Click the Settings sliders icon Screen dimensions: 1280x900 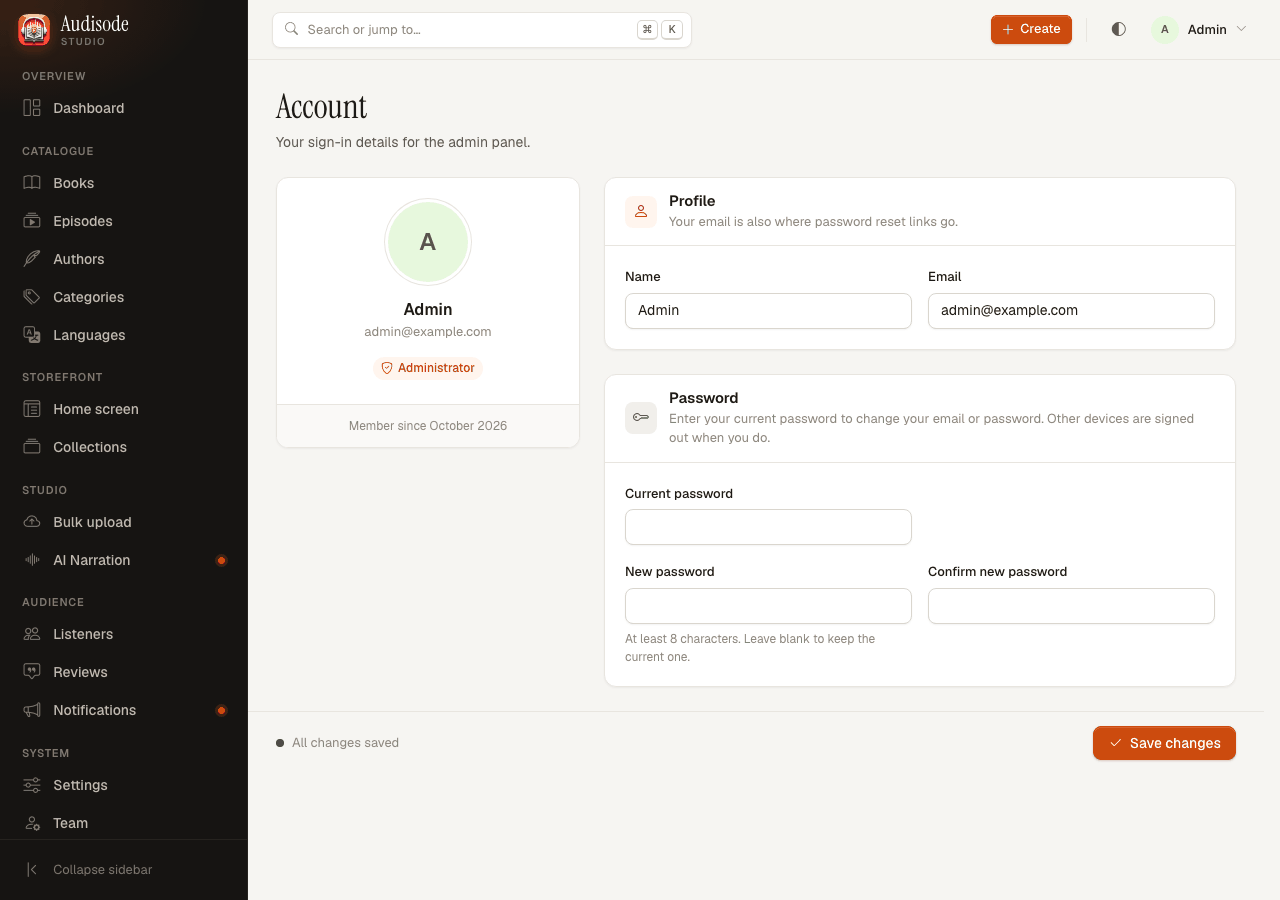32,785
